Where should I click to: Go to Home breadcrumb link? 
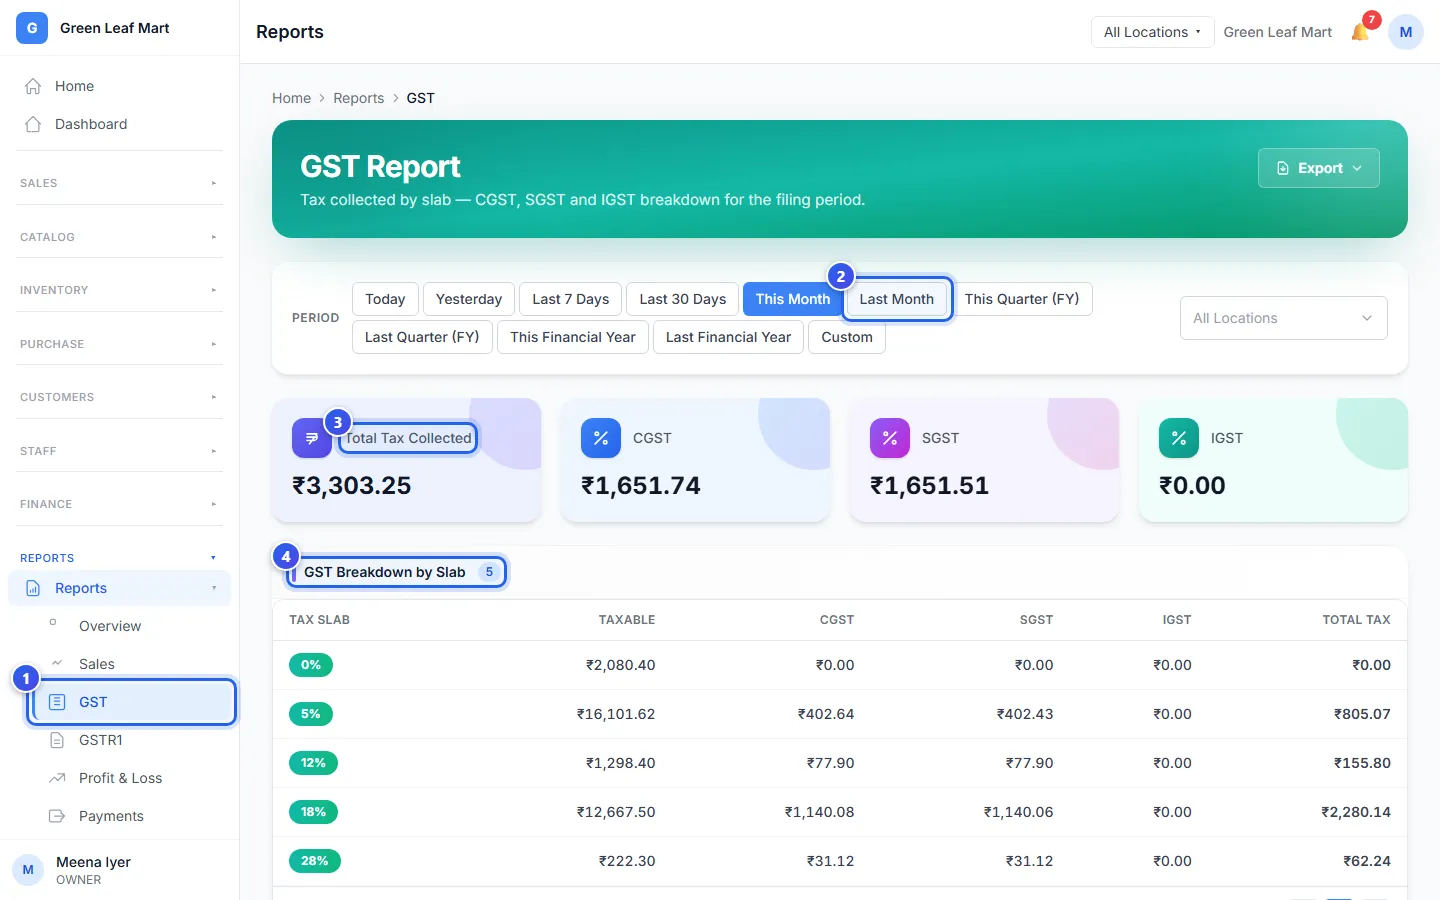tap(291, 98)
